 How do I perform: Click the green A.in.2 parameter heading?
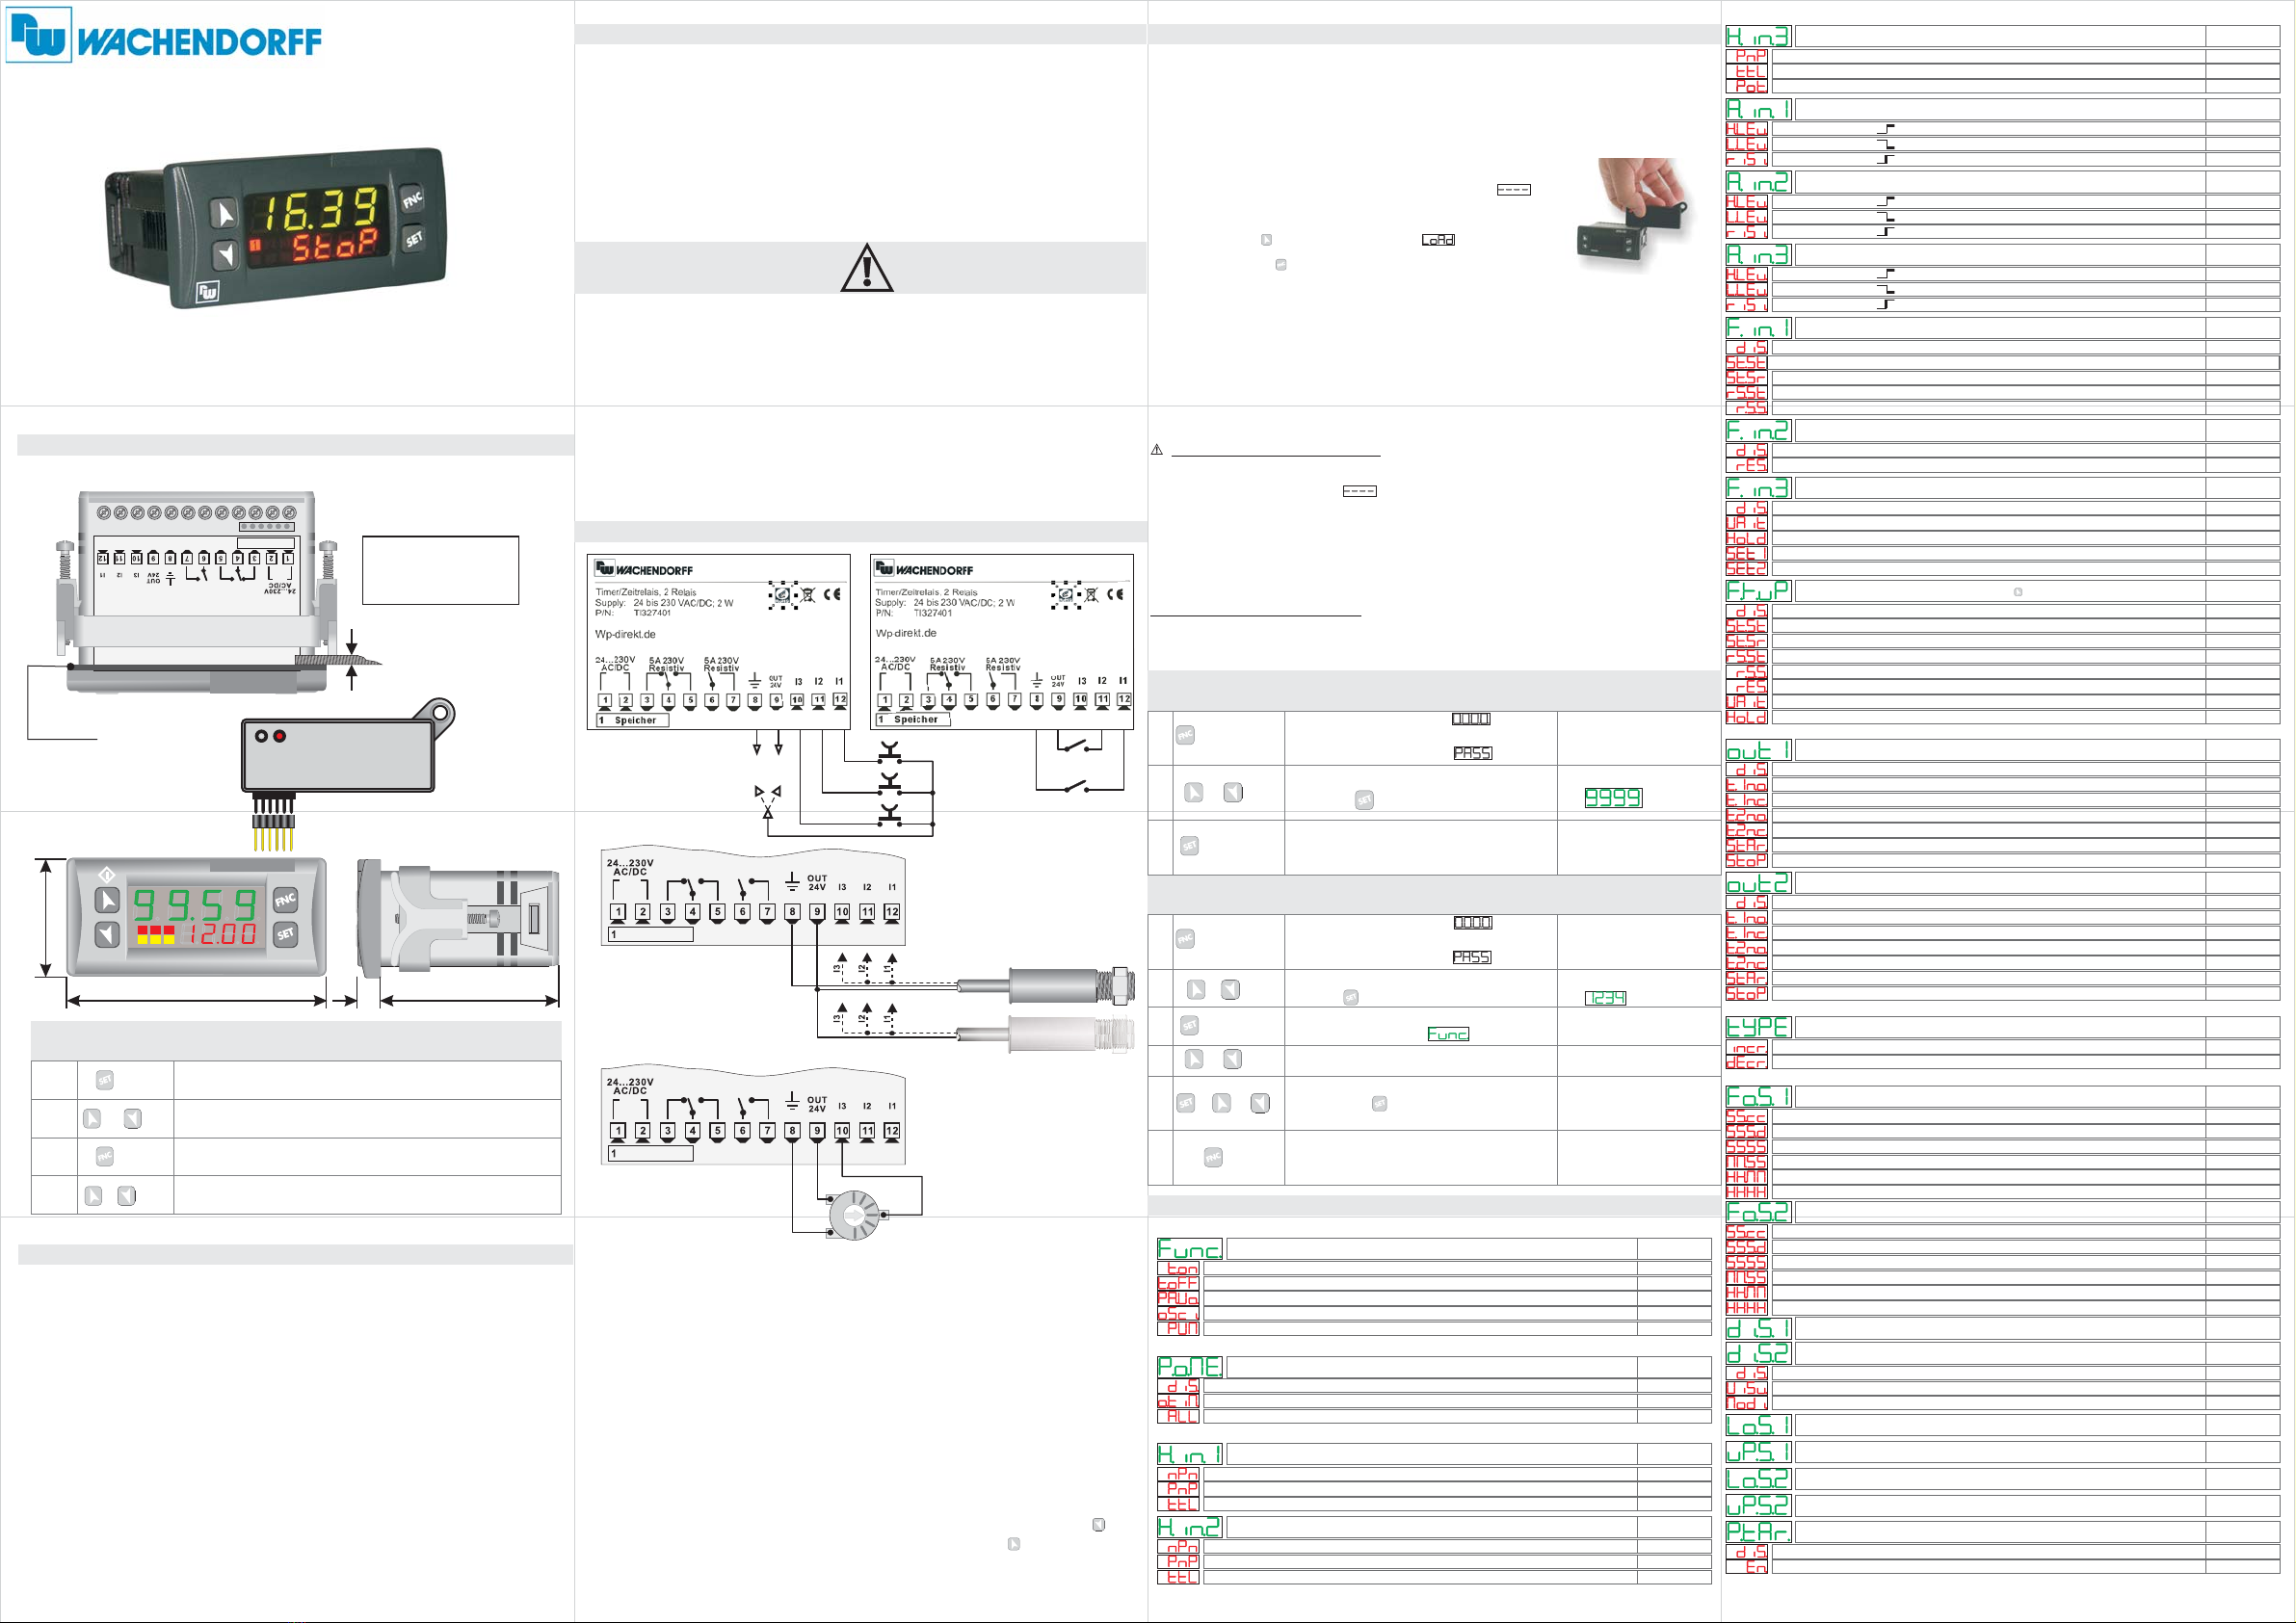1758,182
